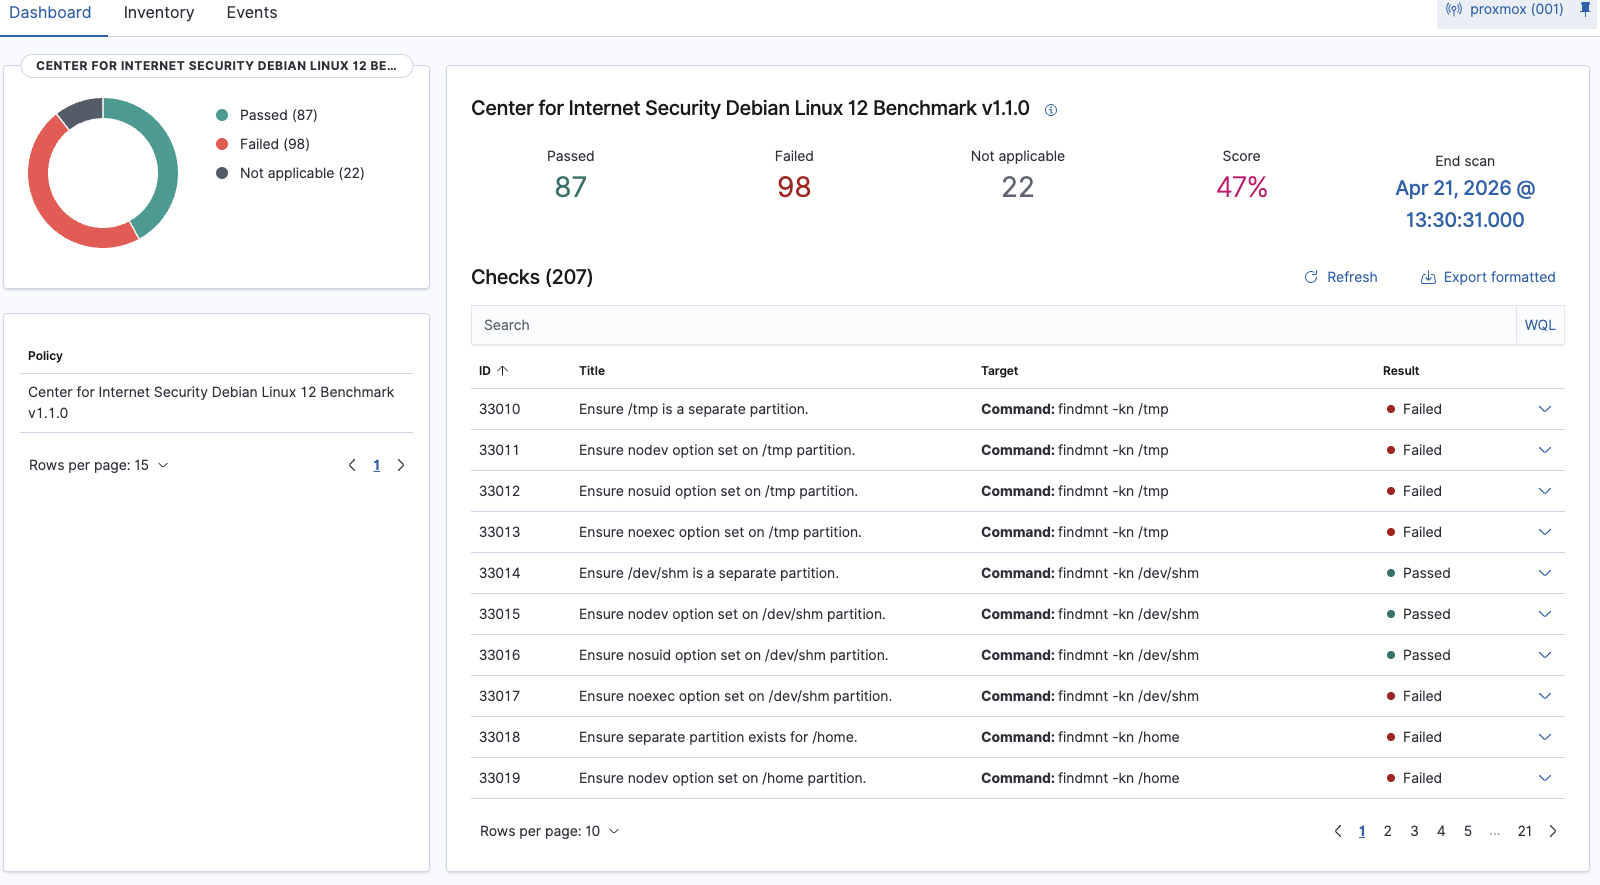
Task: Click the collapsed benchmark panel title badge
Action: 217,66
